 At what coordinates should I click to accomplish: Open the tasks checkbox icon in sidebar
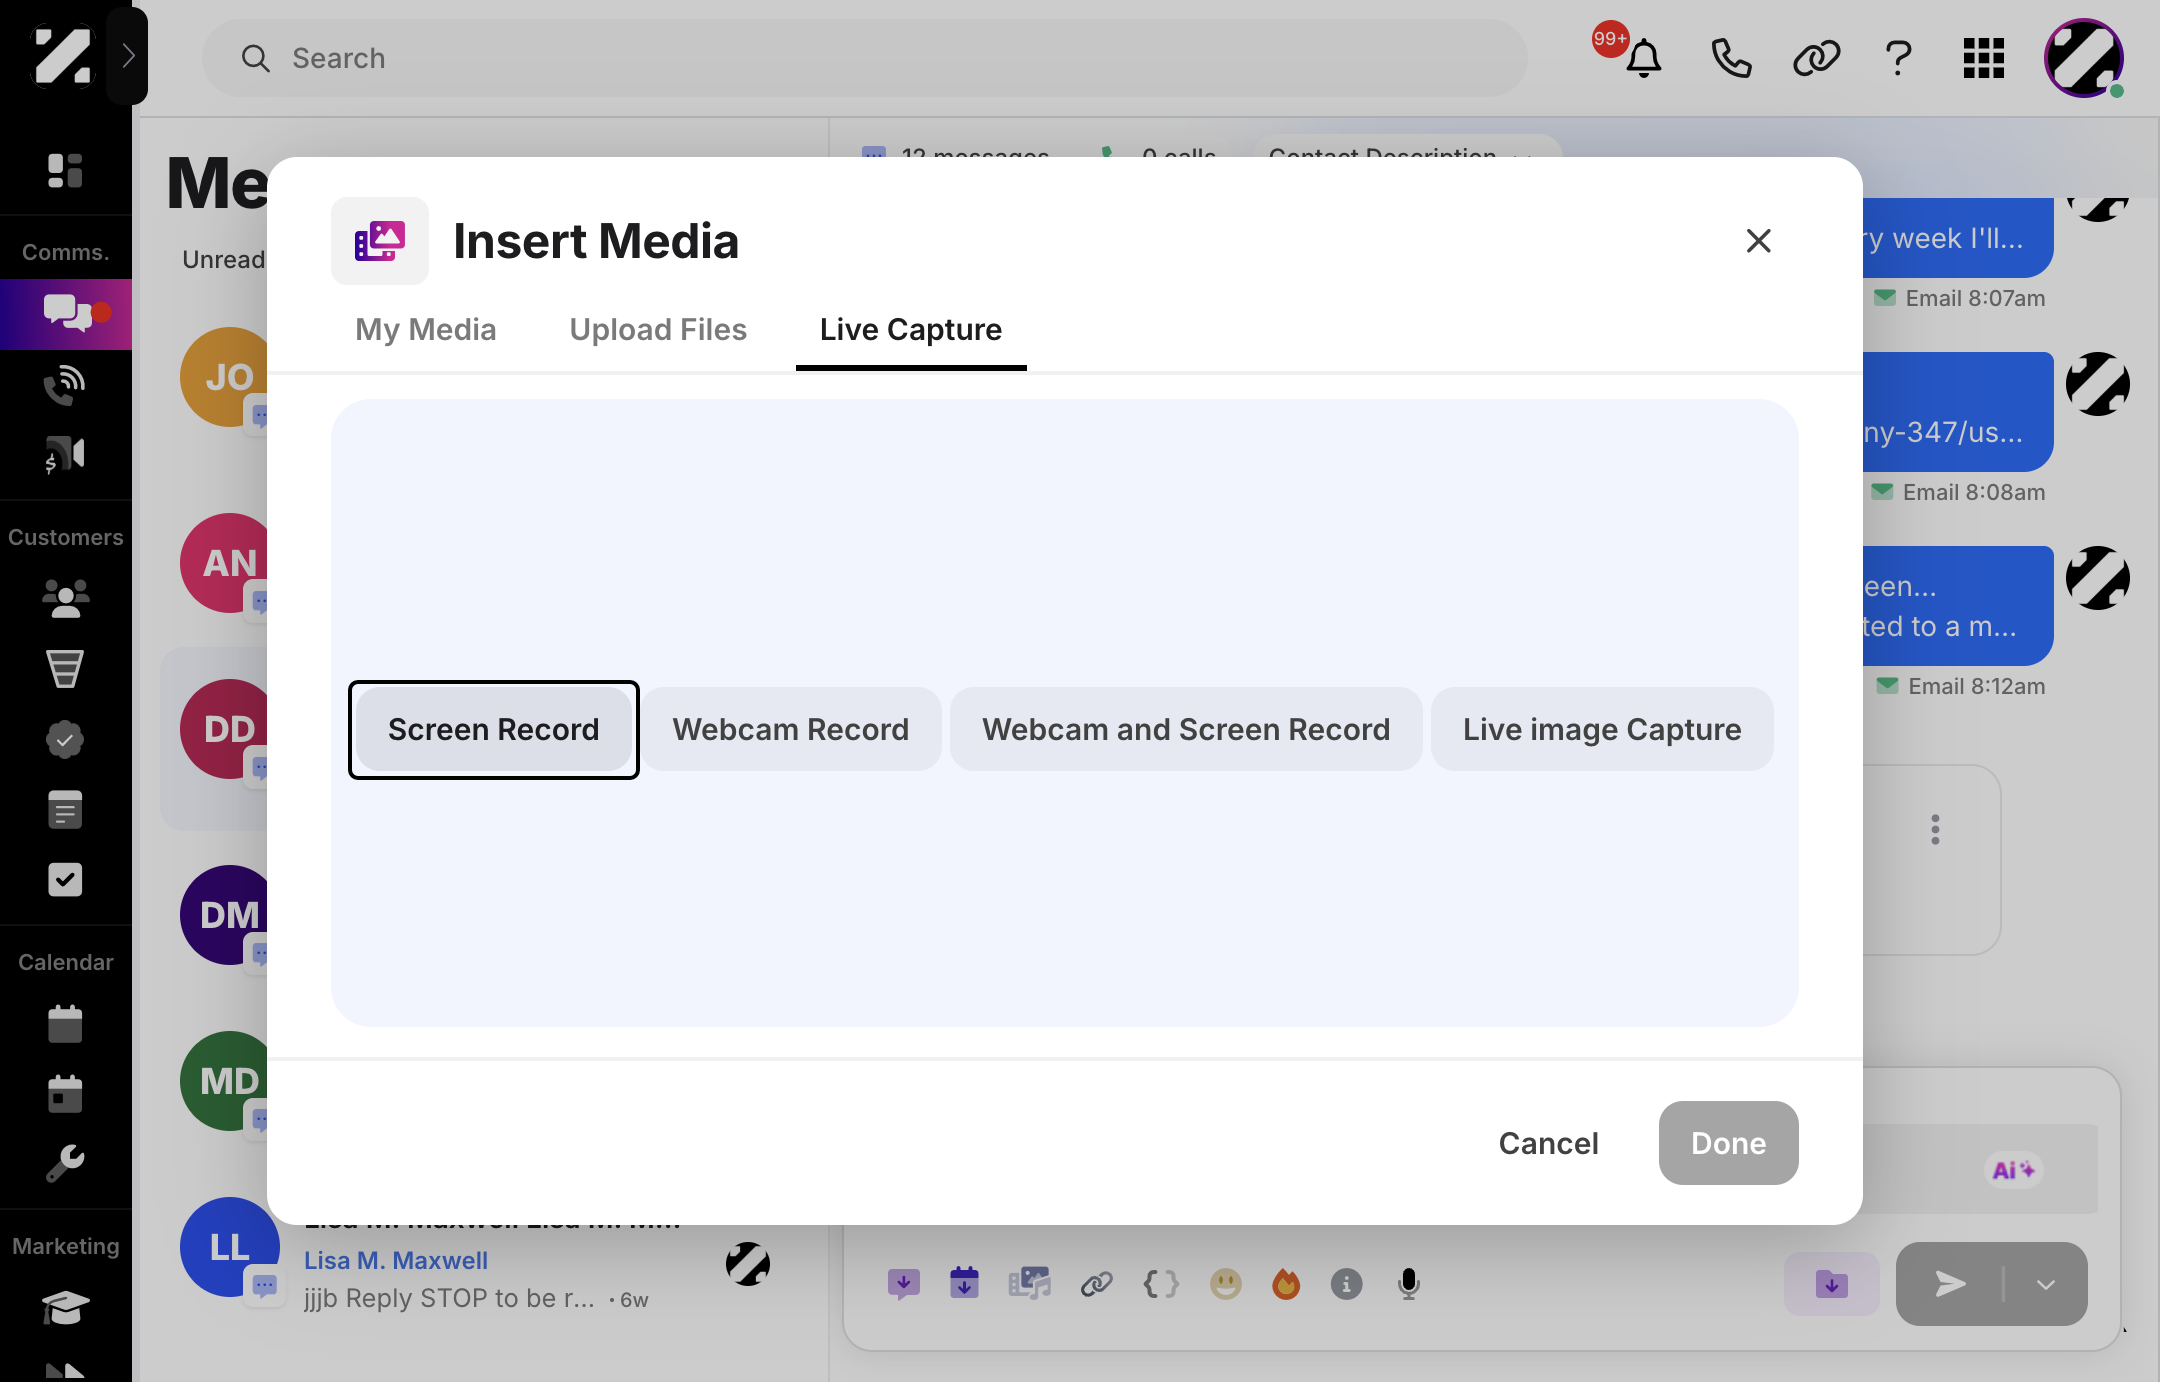click(65, 879)
